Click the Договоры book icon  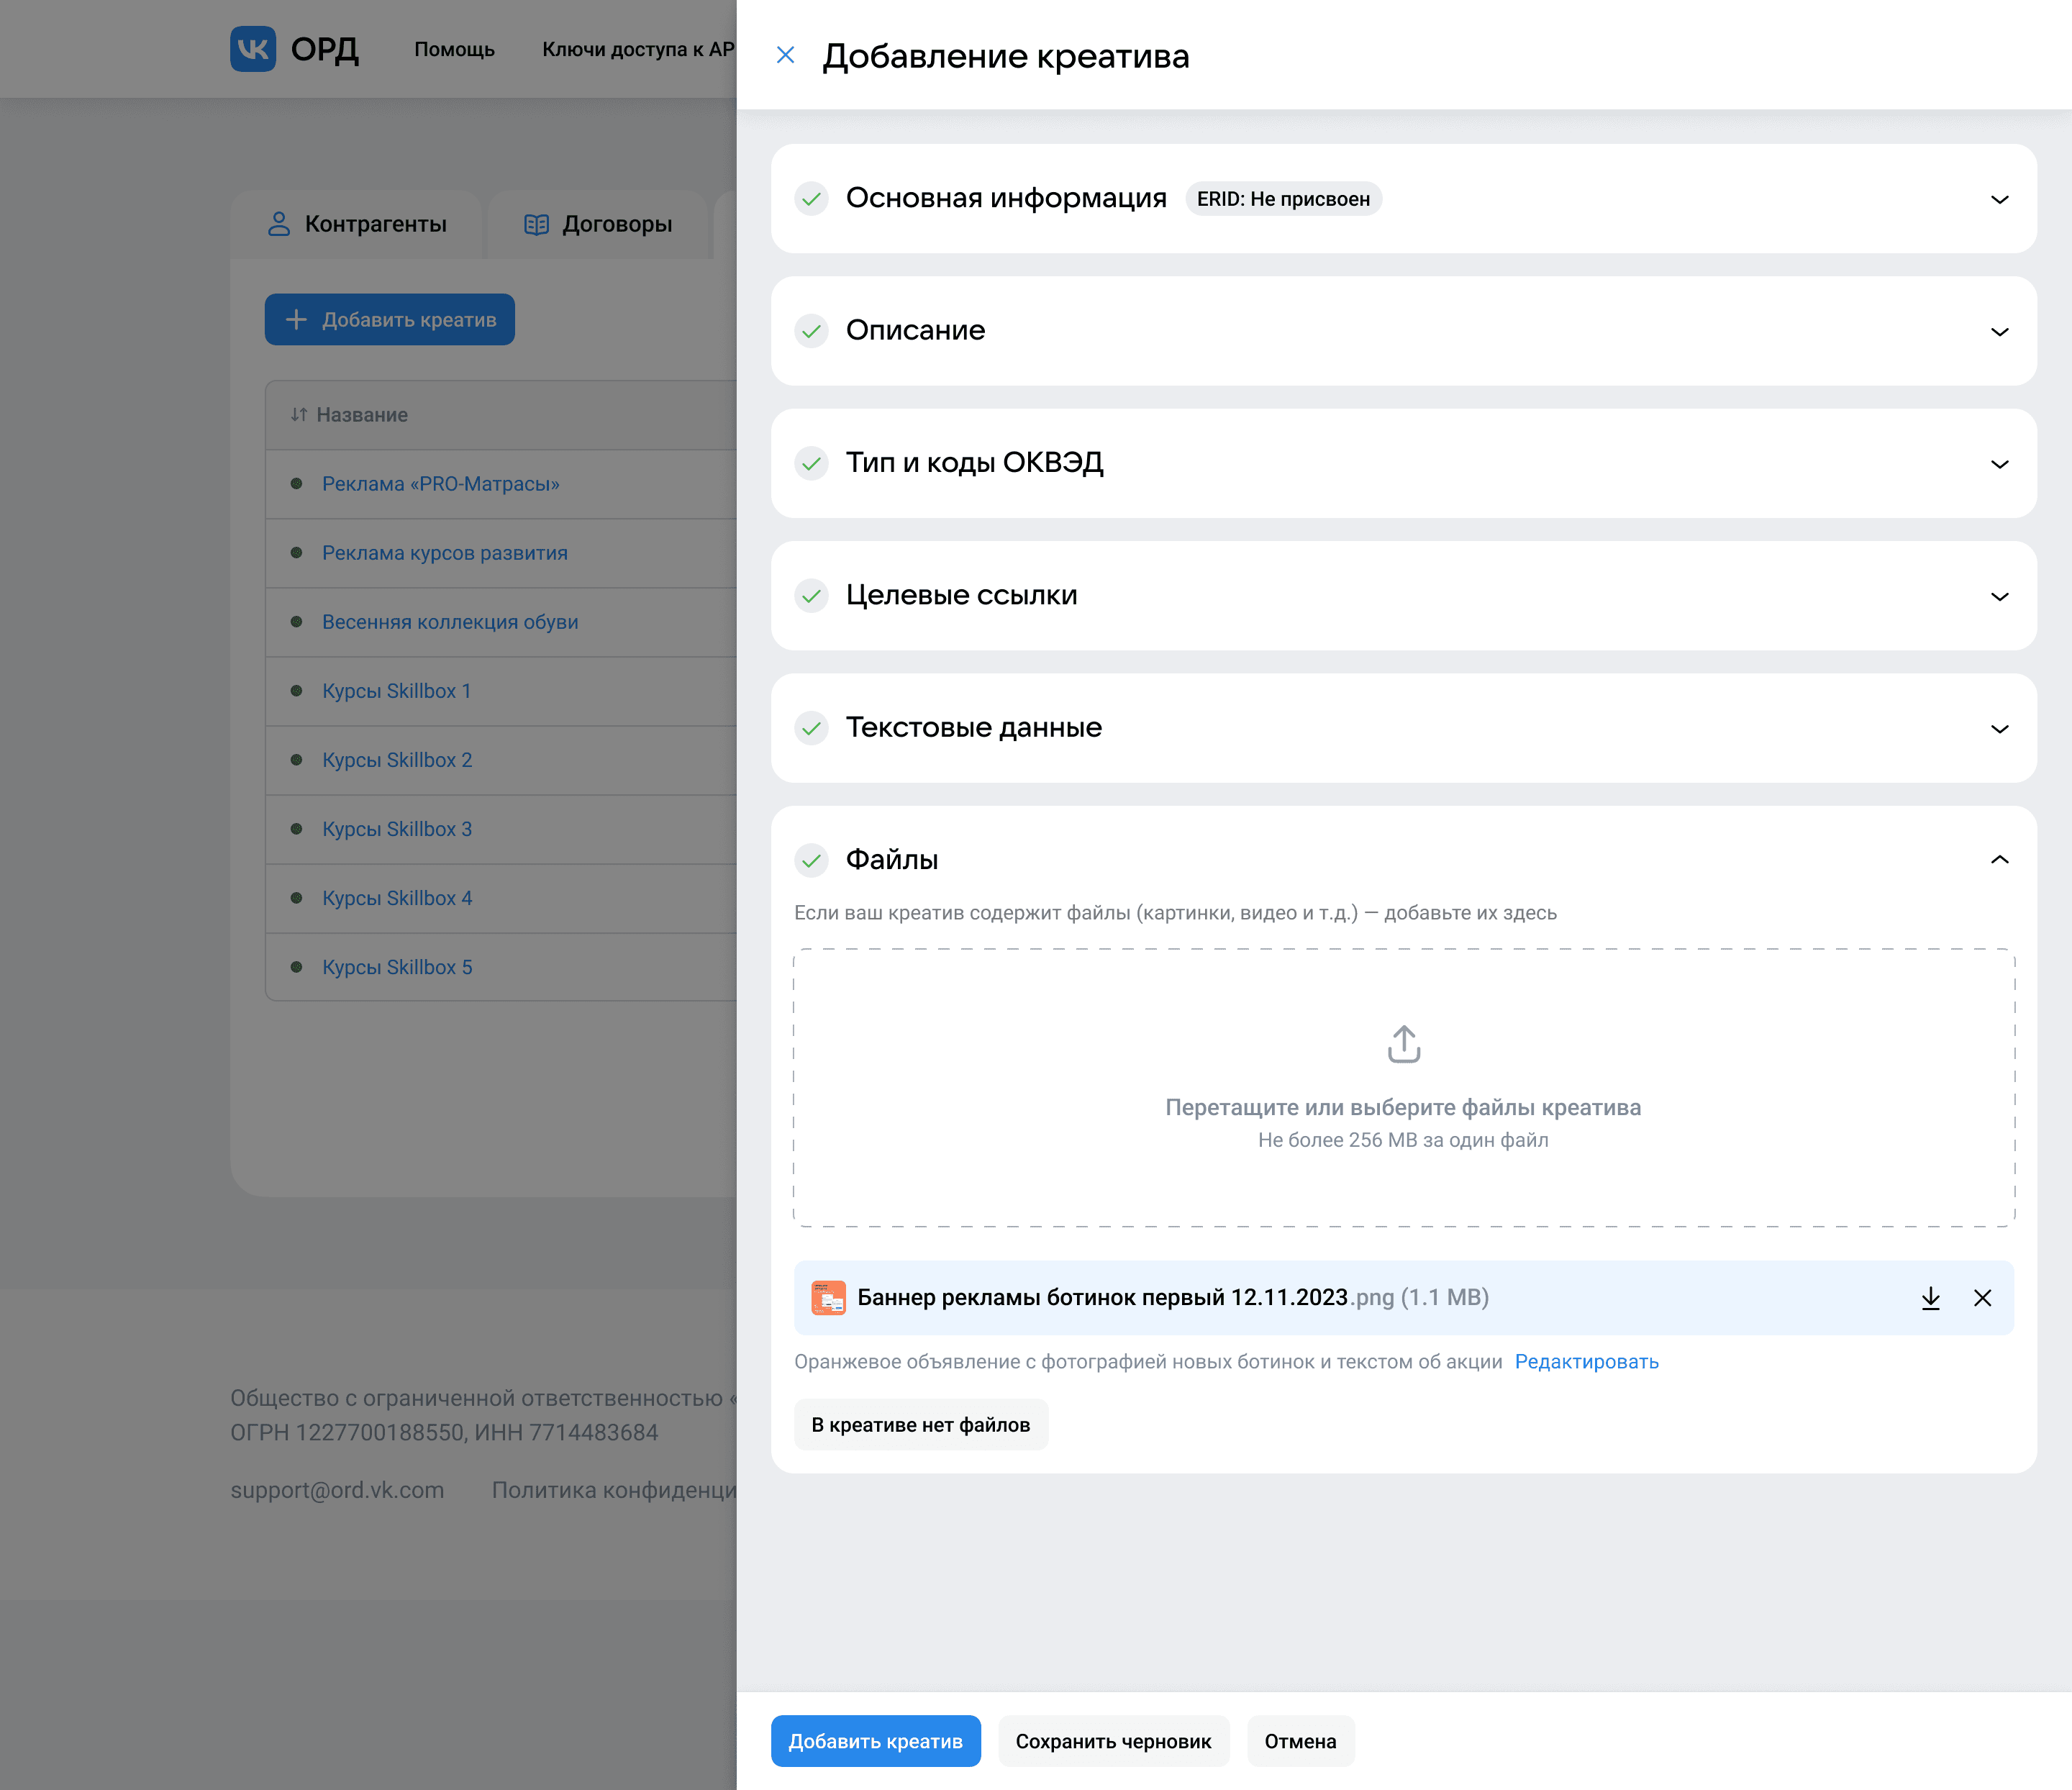coord(536,224)
